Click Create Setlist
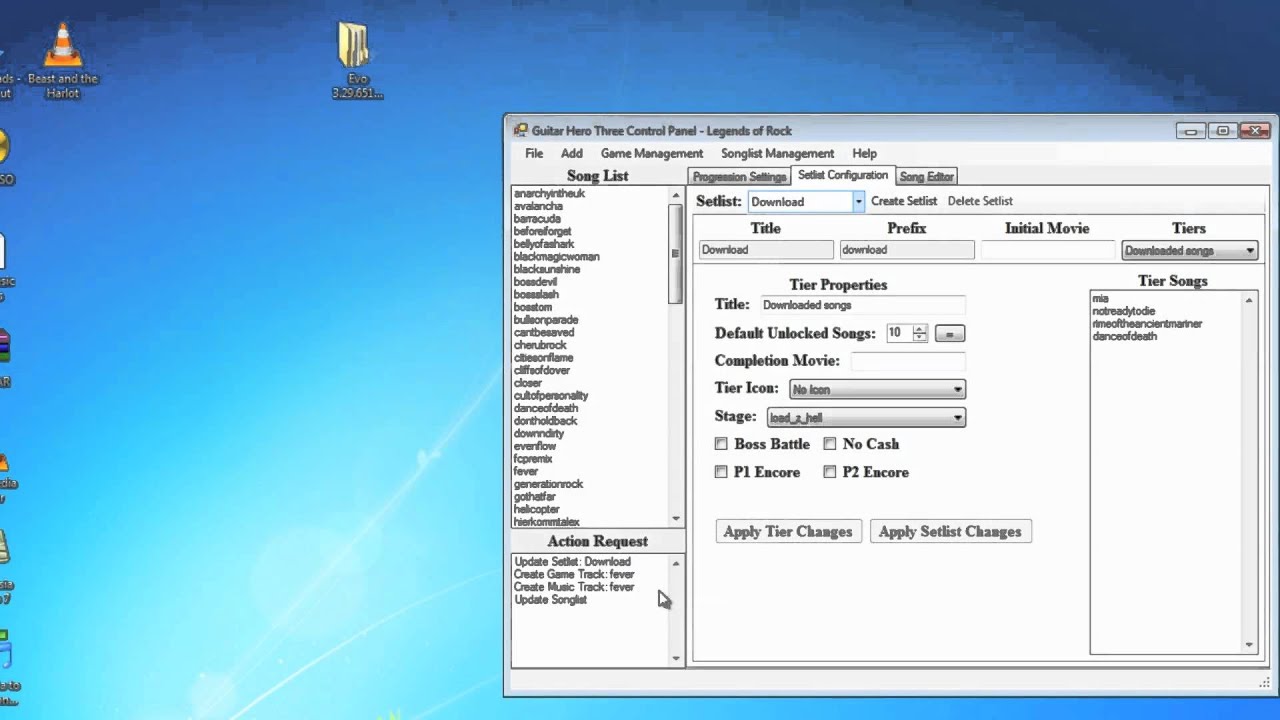This screenshot has width=1280, height=720. [904, 201]
